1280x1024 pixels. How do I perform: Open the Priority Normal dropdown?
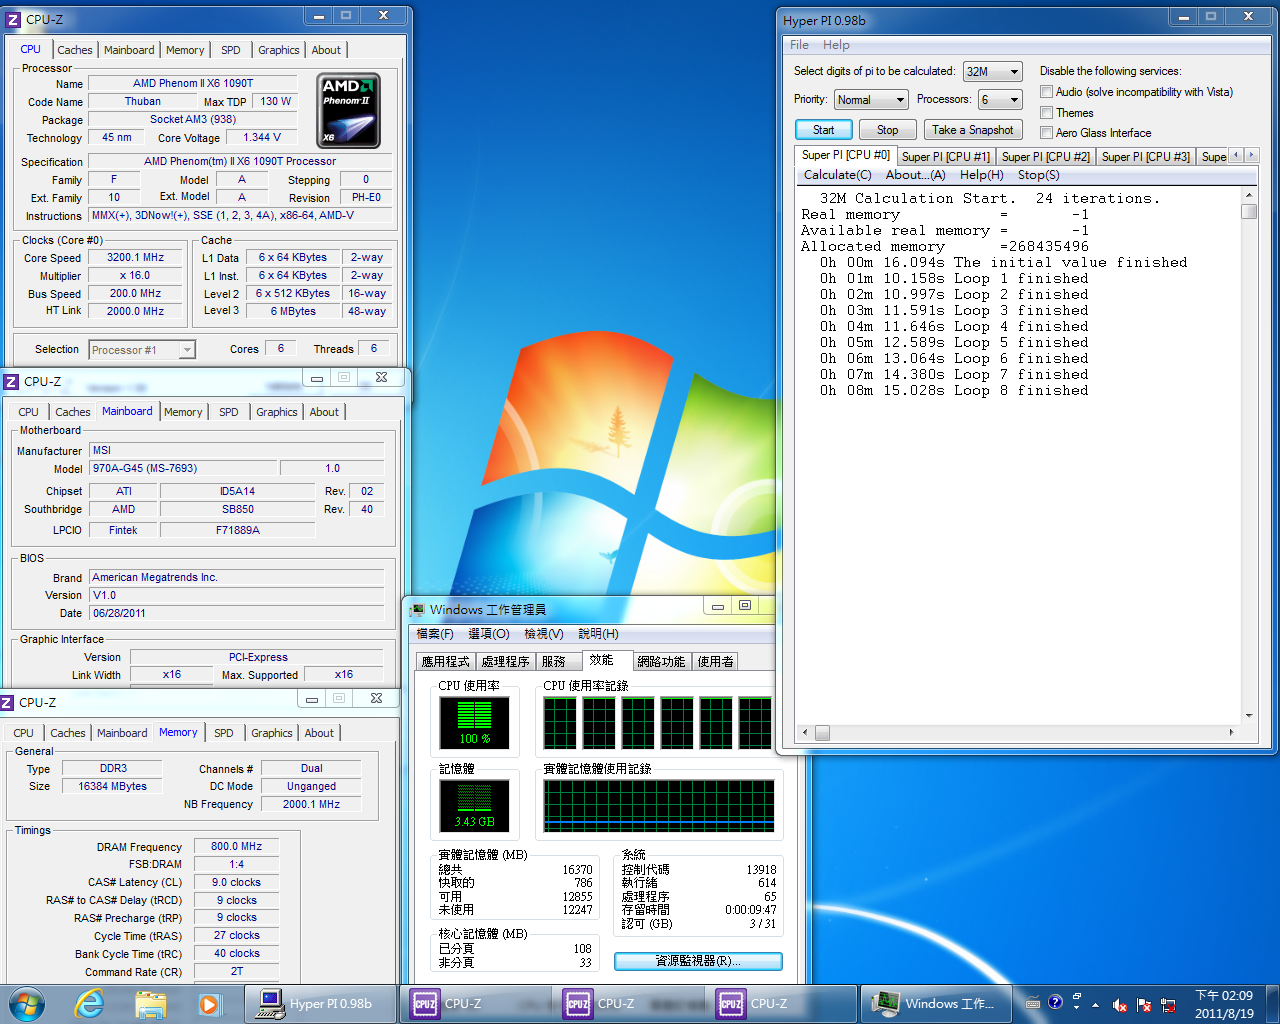pyautogui.click(x=870, y=100)
